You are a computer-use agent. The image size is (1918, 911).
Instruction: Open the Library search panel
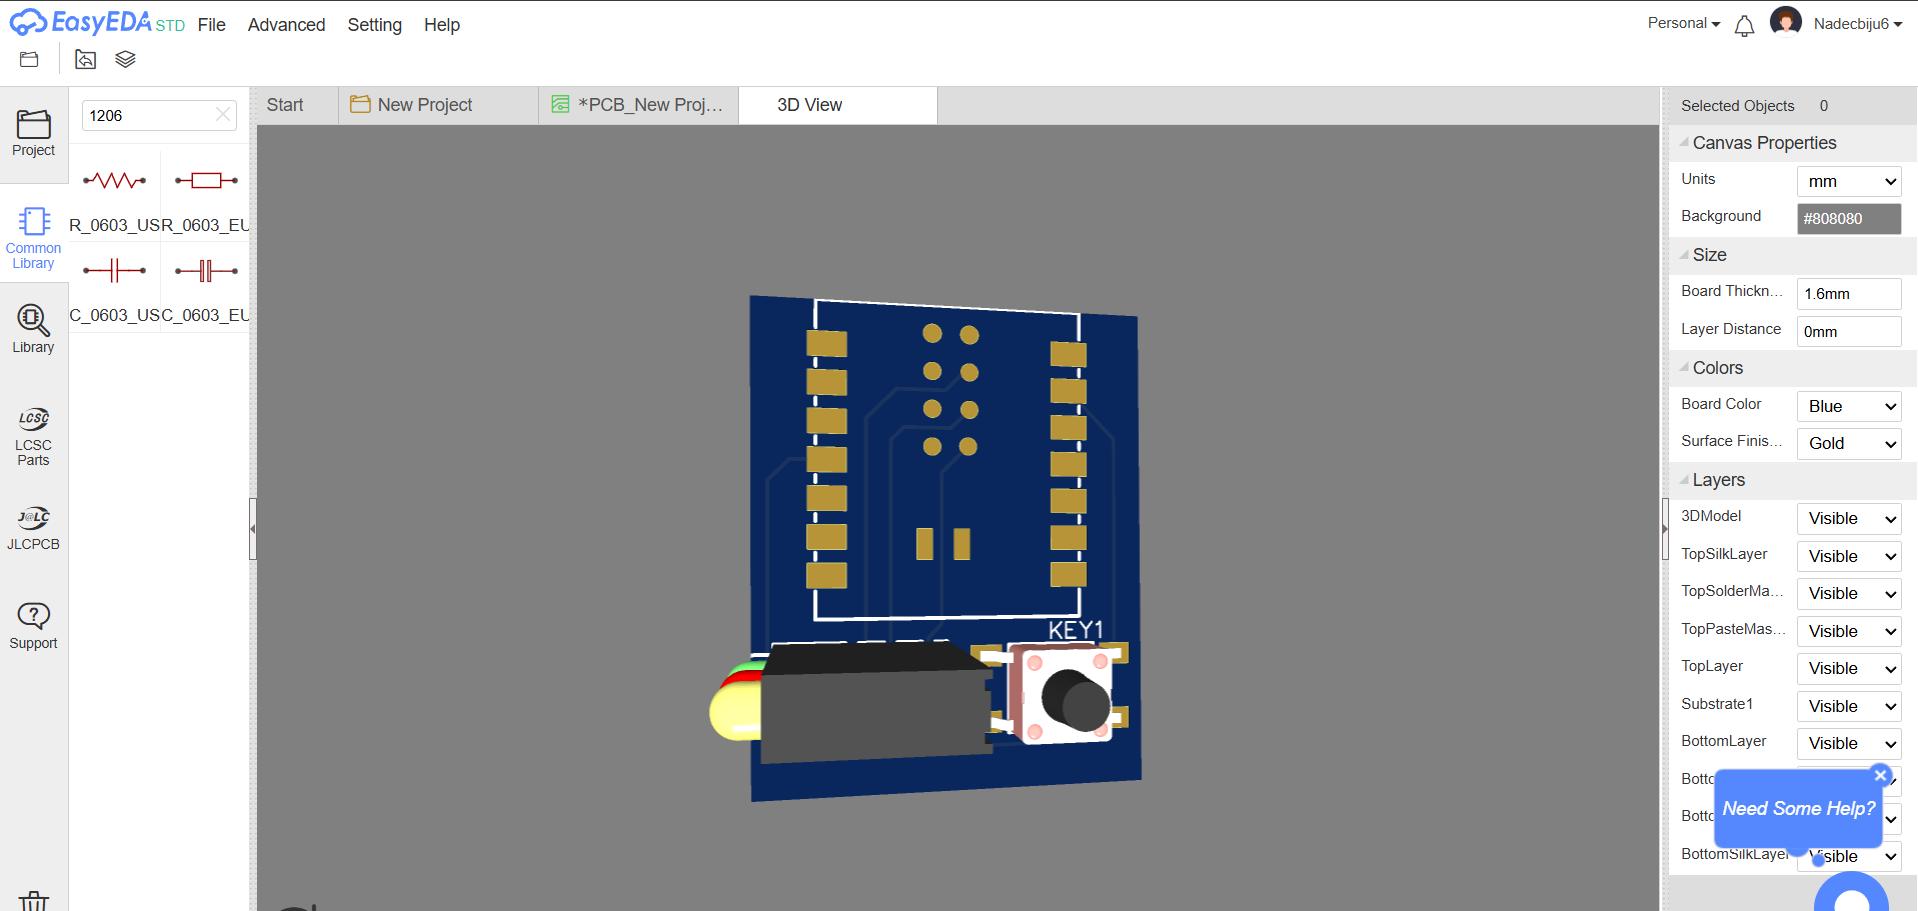33,327
